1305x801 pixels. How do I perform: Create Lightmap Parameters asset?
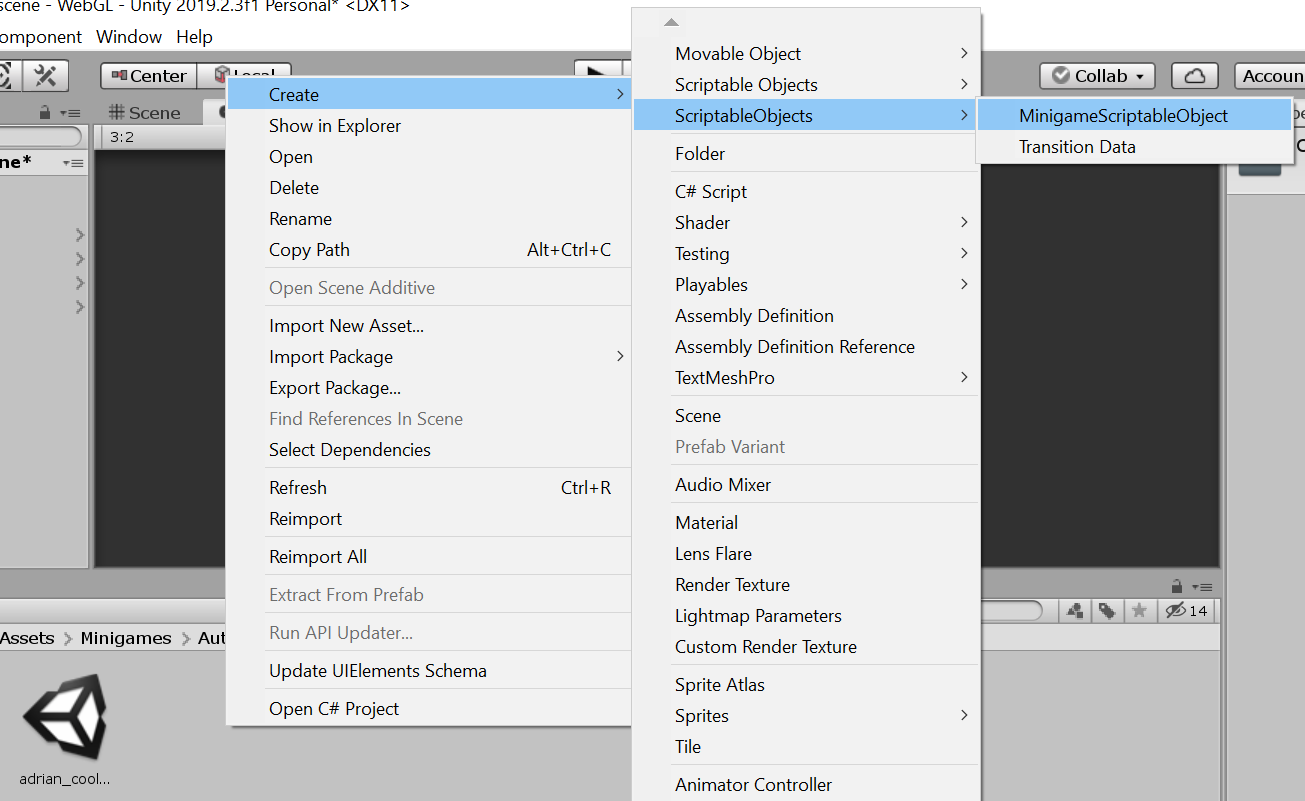[x=807, y=616]
